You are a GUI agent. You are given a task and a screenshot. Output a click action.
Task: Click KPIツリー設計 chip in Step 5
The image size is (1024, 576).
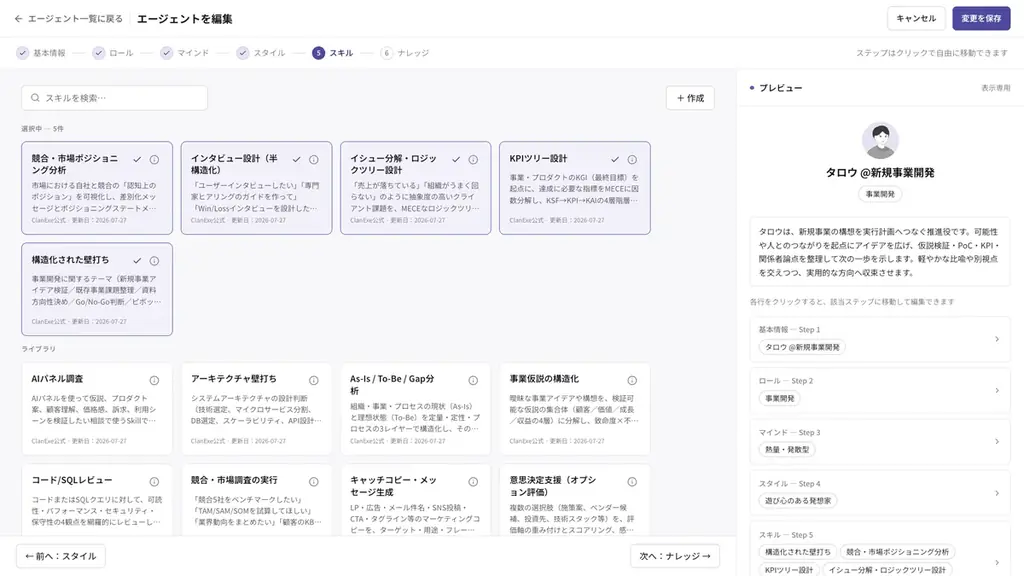tap(789, 570)
